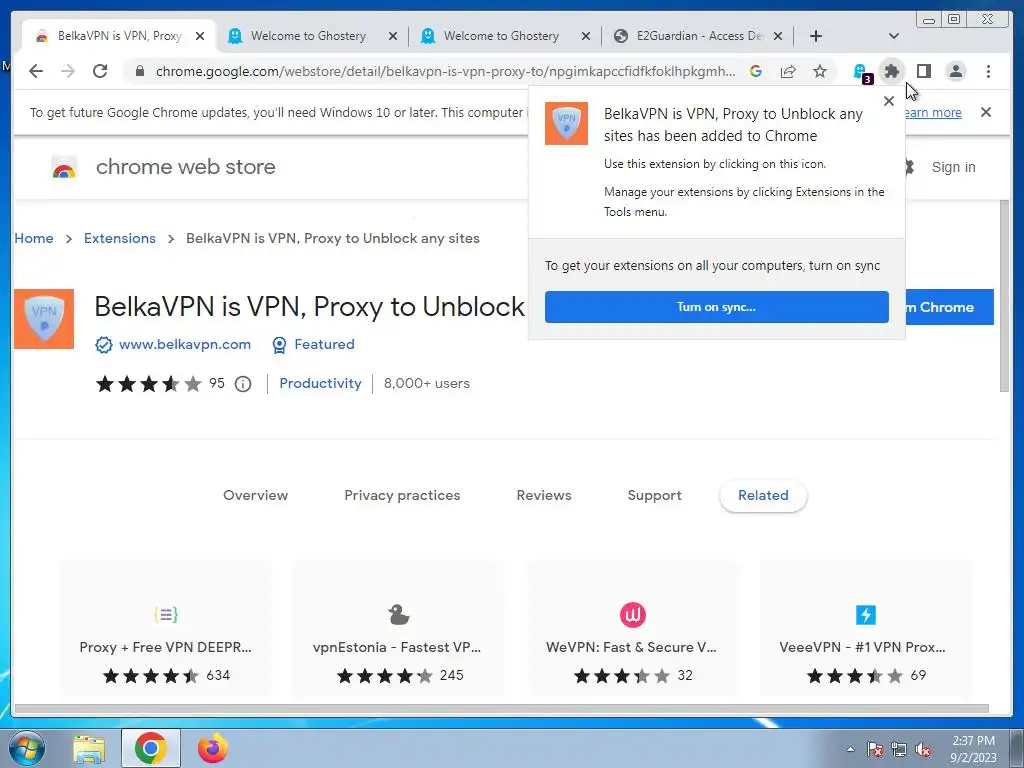Click the address bar URL
Viewport: 1024px width, 768px height.
[x=445, y=71]
